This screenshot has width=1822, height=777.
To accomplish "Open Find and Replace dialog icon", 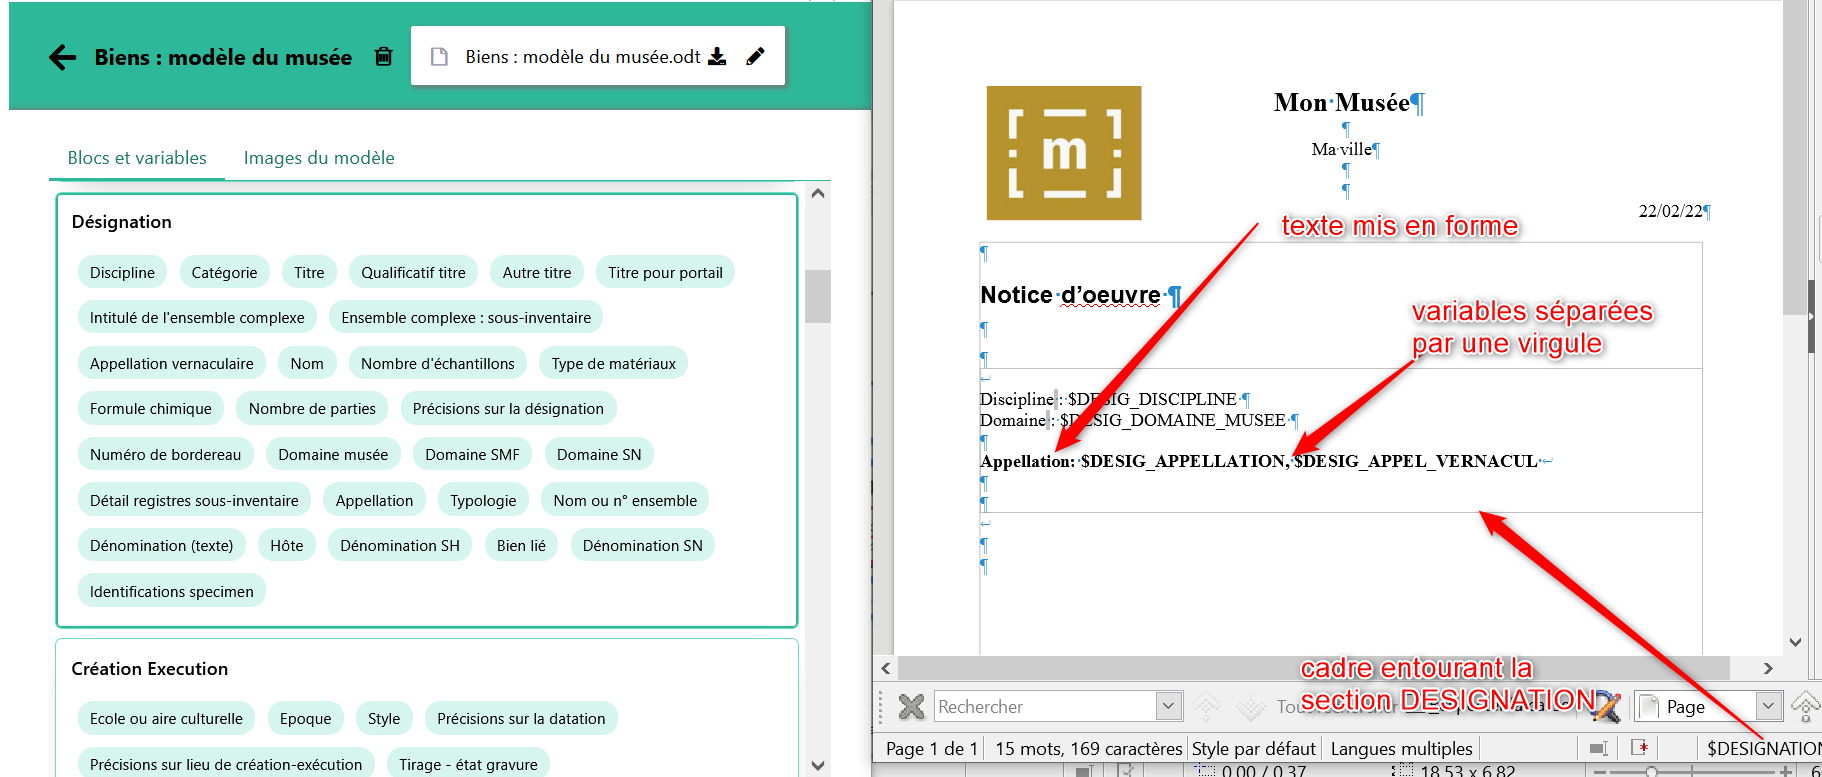I will pyautogui.click(x=1605, y=706).
